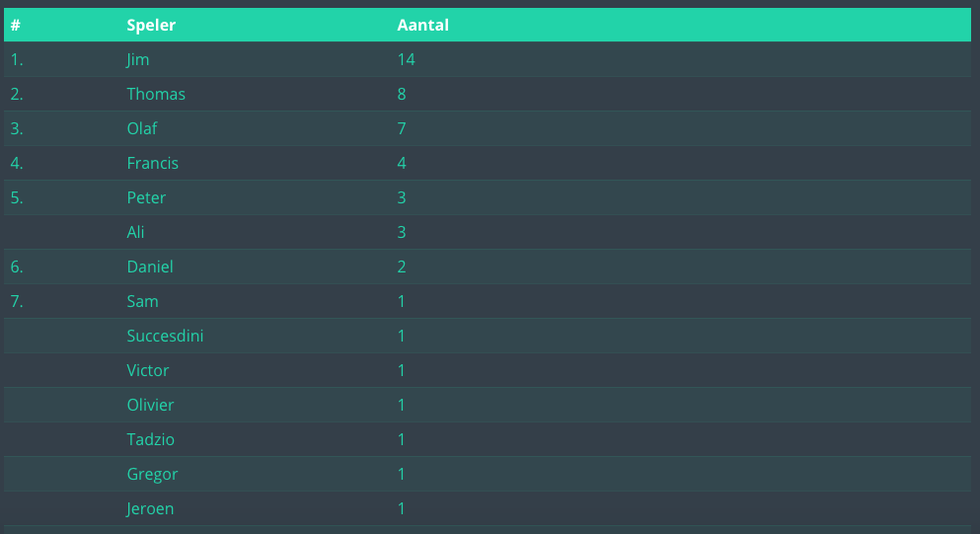Click the # column header
This screenshot has height=534, width=980.
16,25
